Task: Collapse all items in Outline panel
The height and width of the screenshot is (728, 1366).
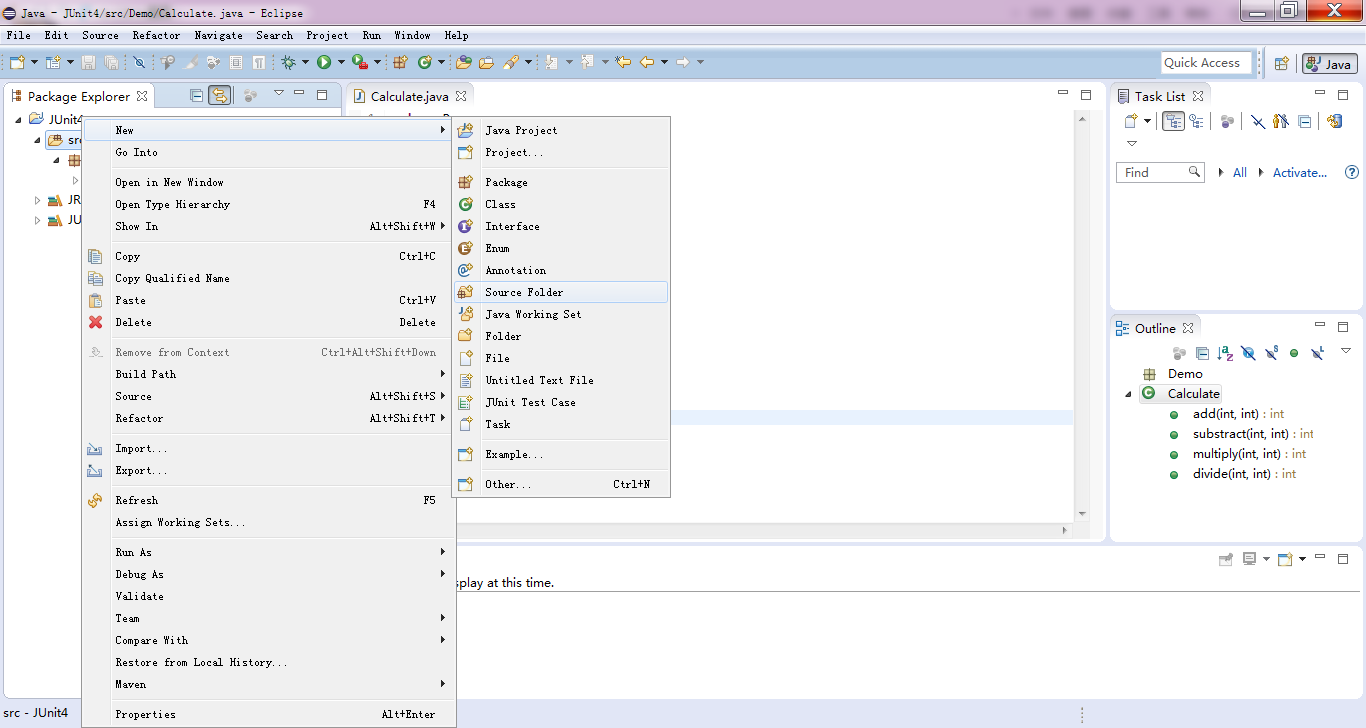Action: (1203, 353)
